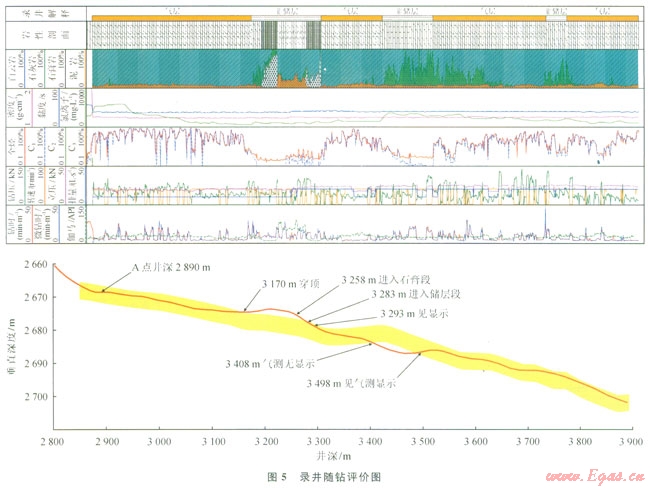Click the 3 900 tick at axis end
Viewport: 650px width, 488px height.
(630, 440)
